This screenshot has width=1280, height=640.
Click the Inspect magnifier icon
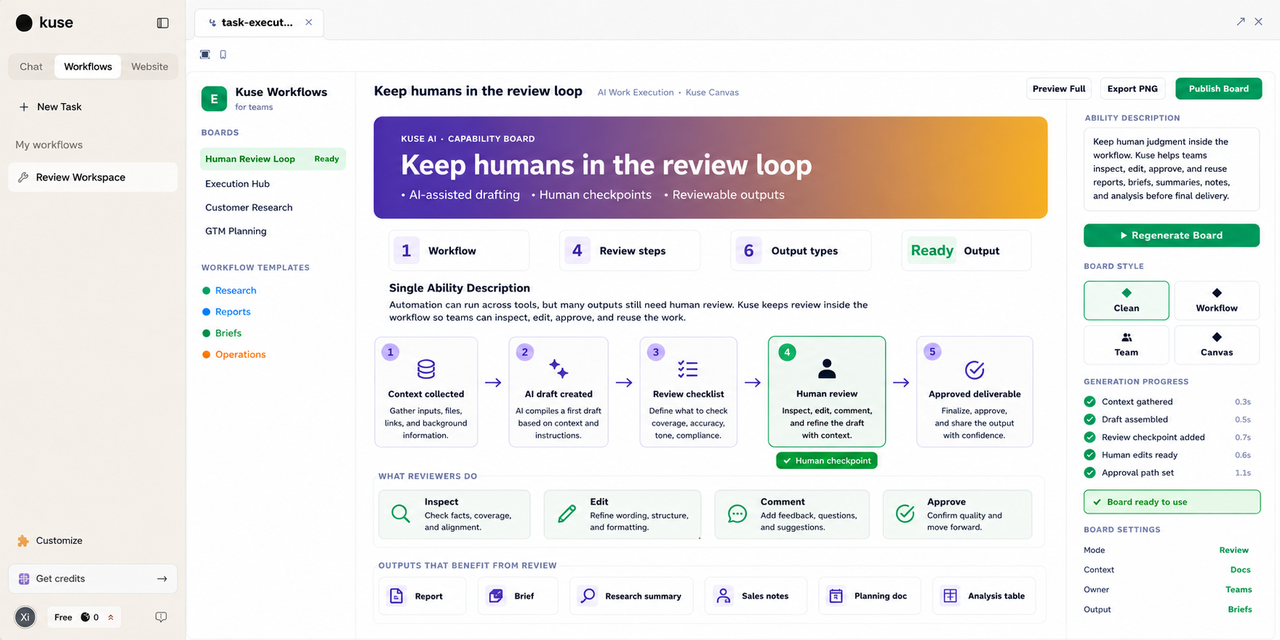coord(401,514)
